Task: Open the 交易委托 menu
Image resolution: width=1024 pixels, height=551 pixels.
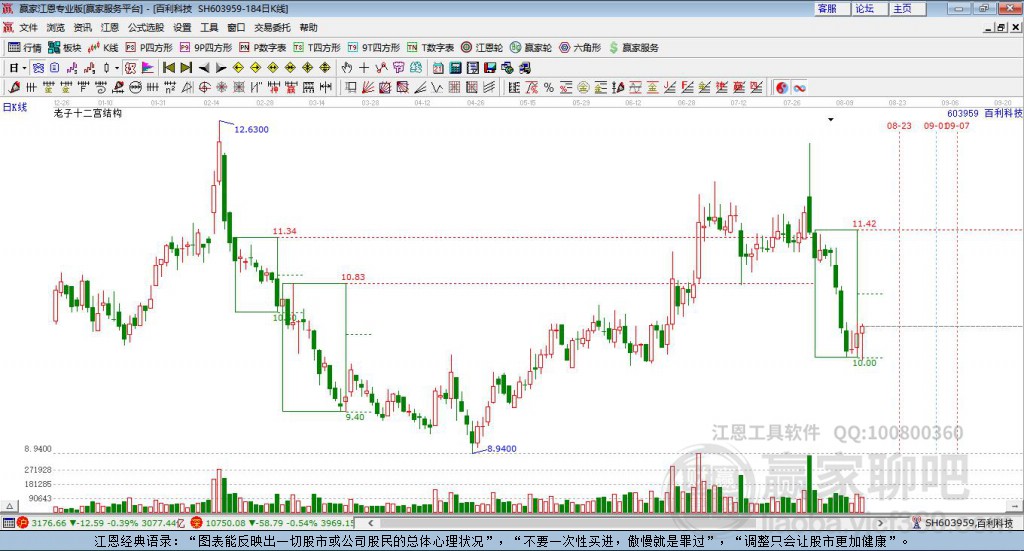Action: [272, 27]
